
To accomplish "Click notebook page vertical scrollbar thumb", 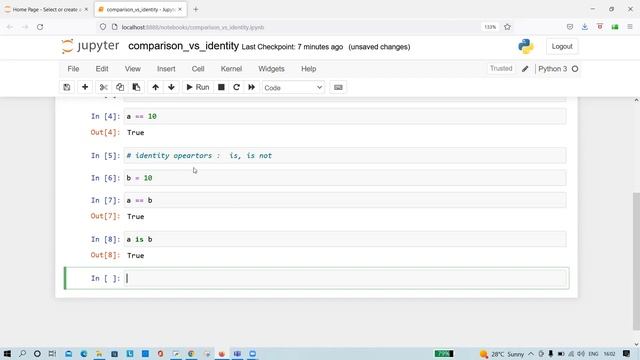I will pos(636,260).
